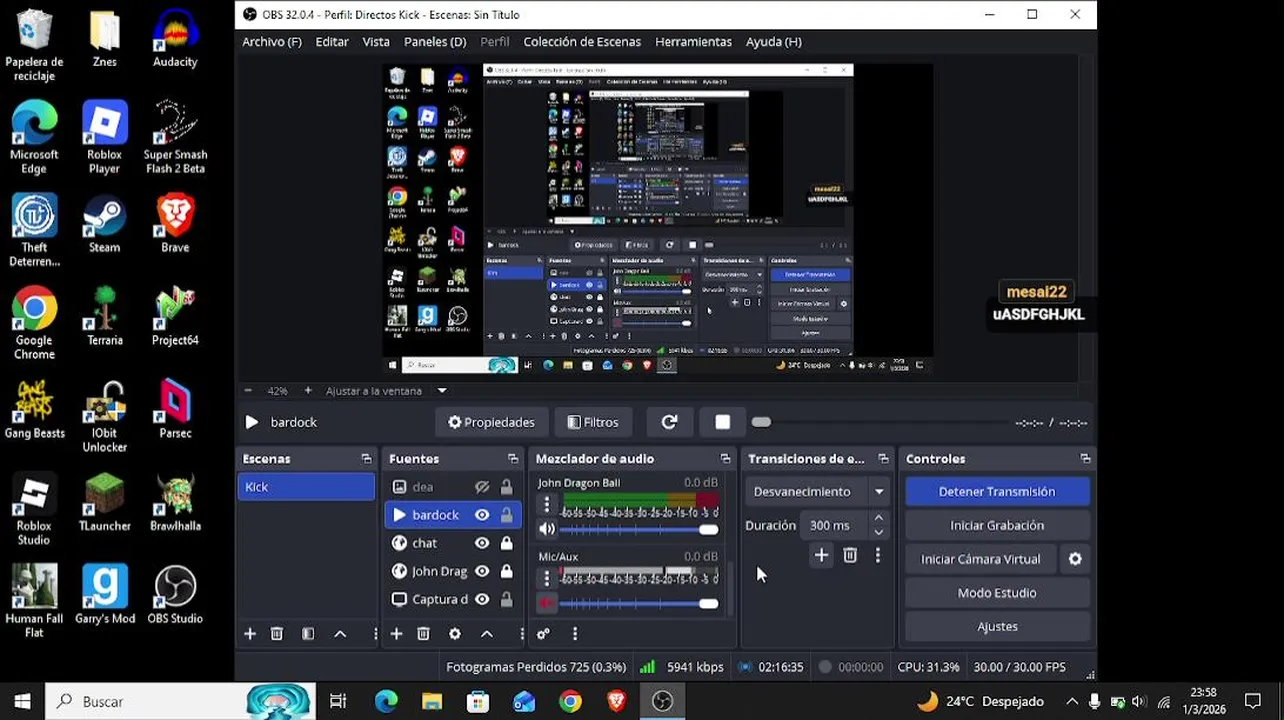Add a new scene with the plus icon in Escenas
Screen dimensions: 1284x720
coord(250,634)
